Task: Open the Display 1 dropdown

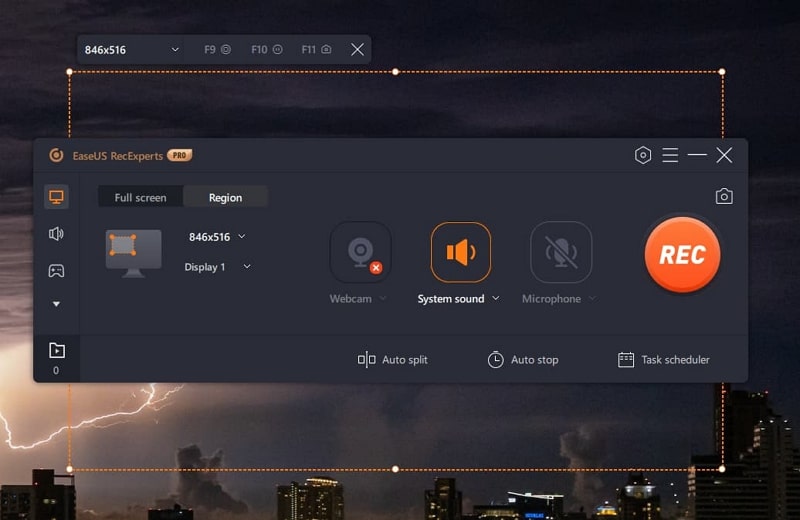Action: pos(217,267)
